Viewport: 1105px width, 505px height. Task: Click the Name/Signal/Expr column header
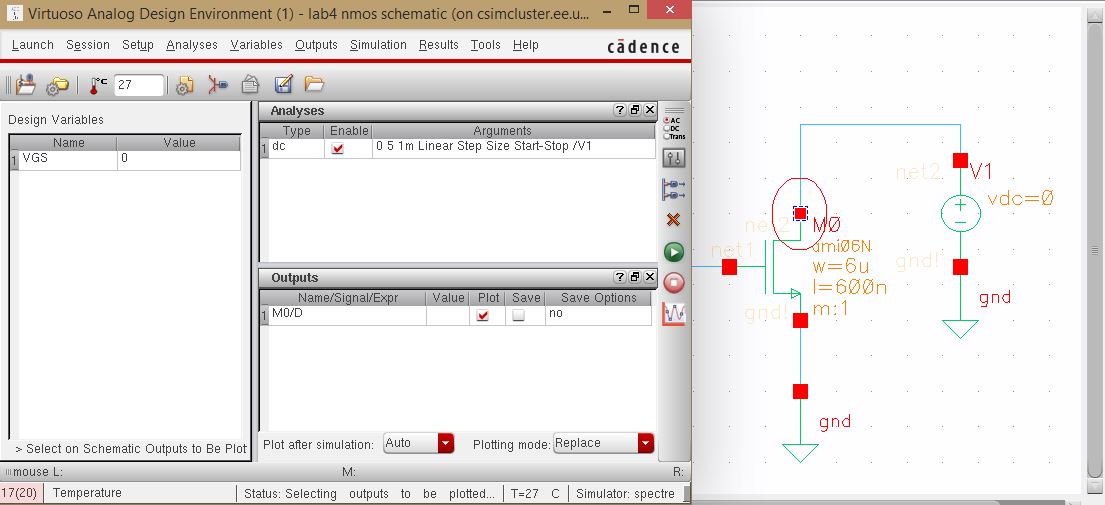347,298
